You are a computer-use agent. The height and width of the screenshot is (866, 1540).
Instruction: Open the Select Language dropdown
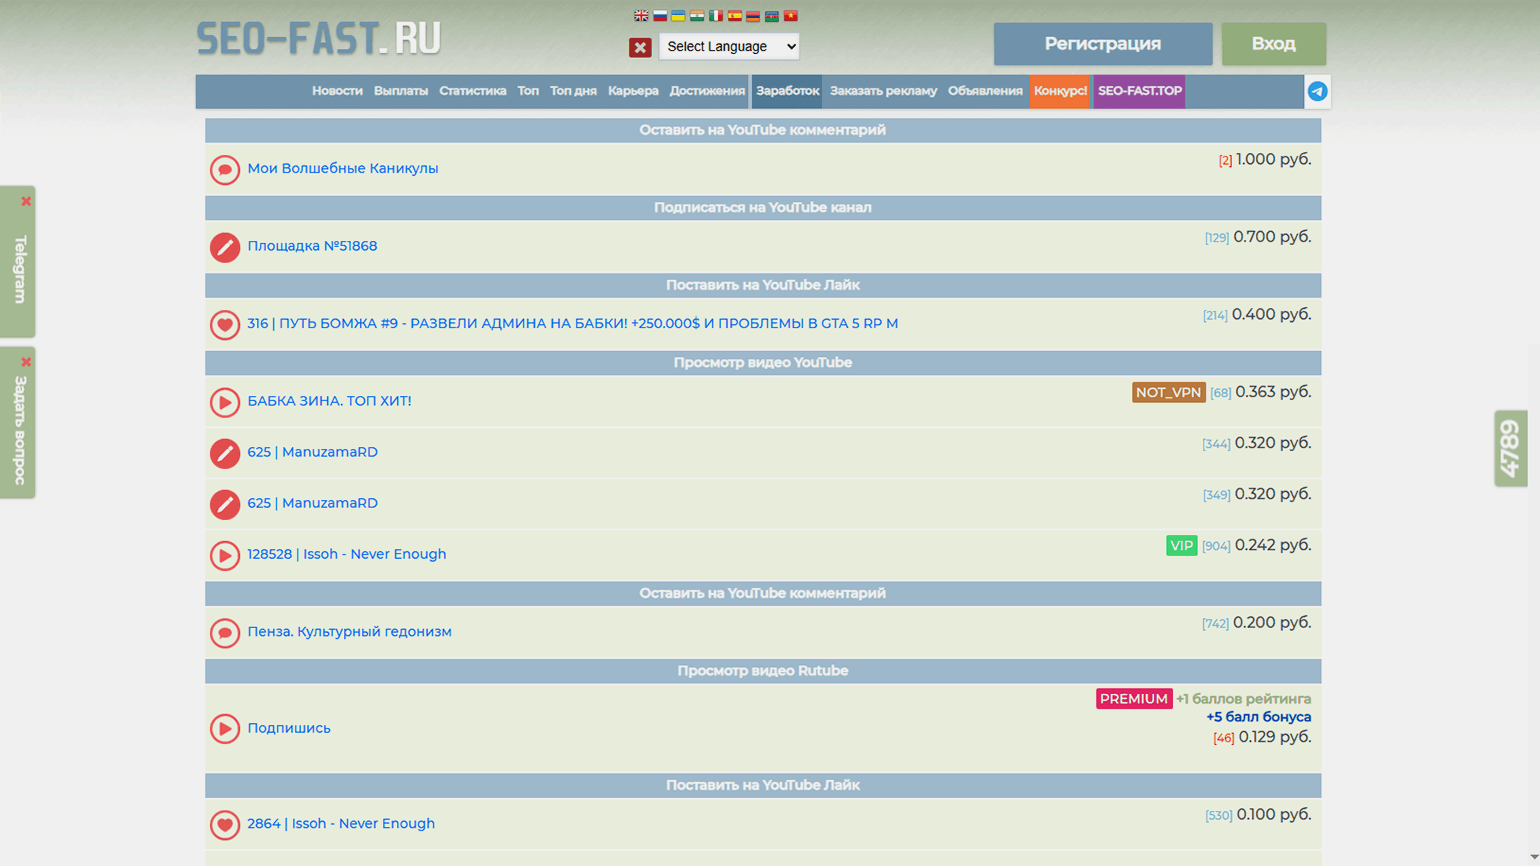pyautogui.click(x=729, y=46)
